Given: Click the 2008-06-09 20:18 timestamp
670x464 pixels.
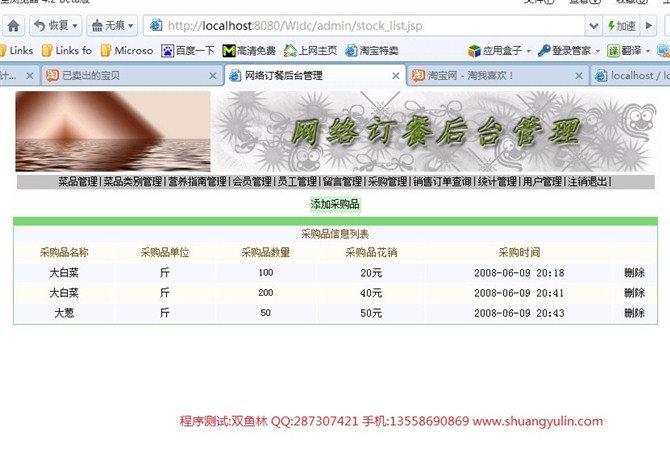Looking at the screenshot, I should click(x=519, y=273).
